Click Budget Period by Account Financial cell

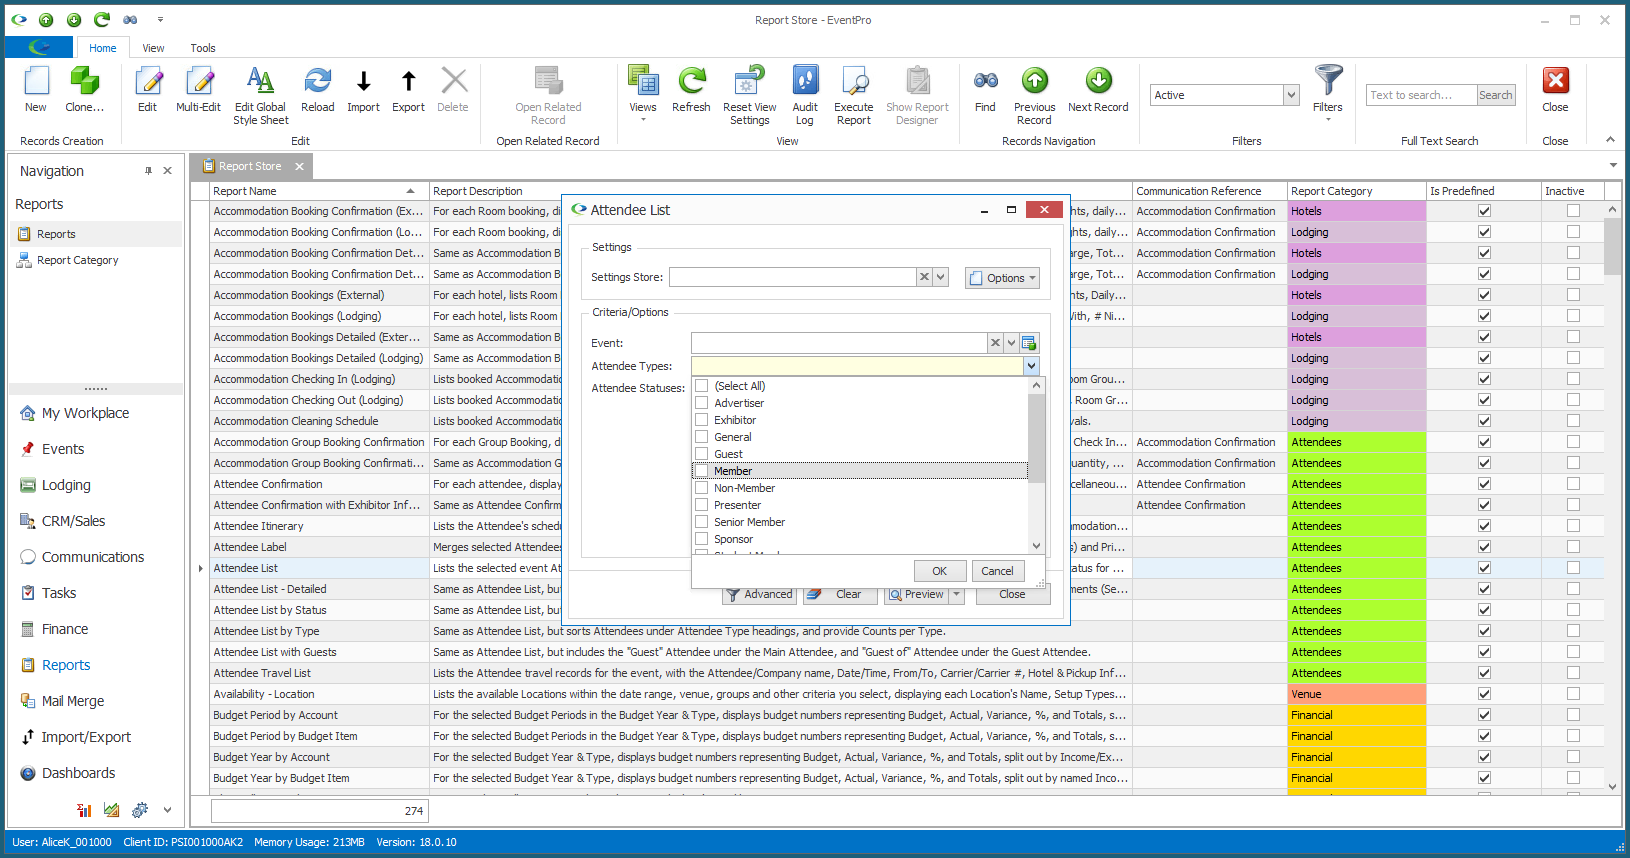[1356, 715]
